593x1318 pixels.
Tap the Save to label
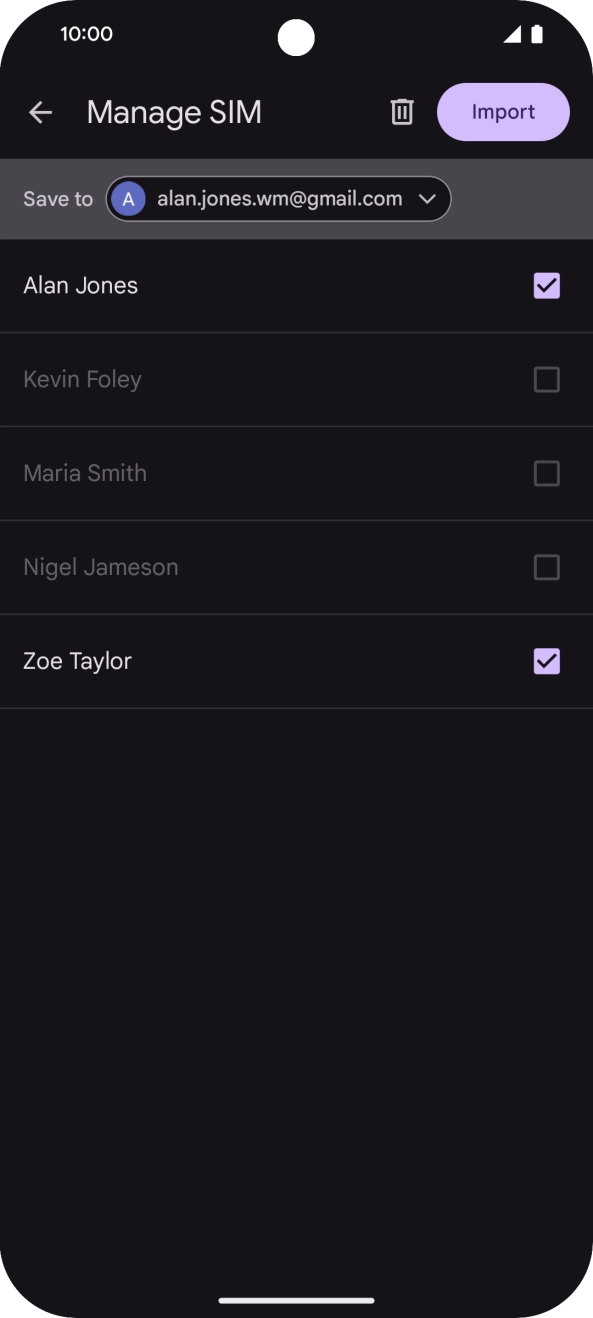tap(57, 199)
